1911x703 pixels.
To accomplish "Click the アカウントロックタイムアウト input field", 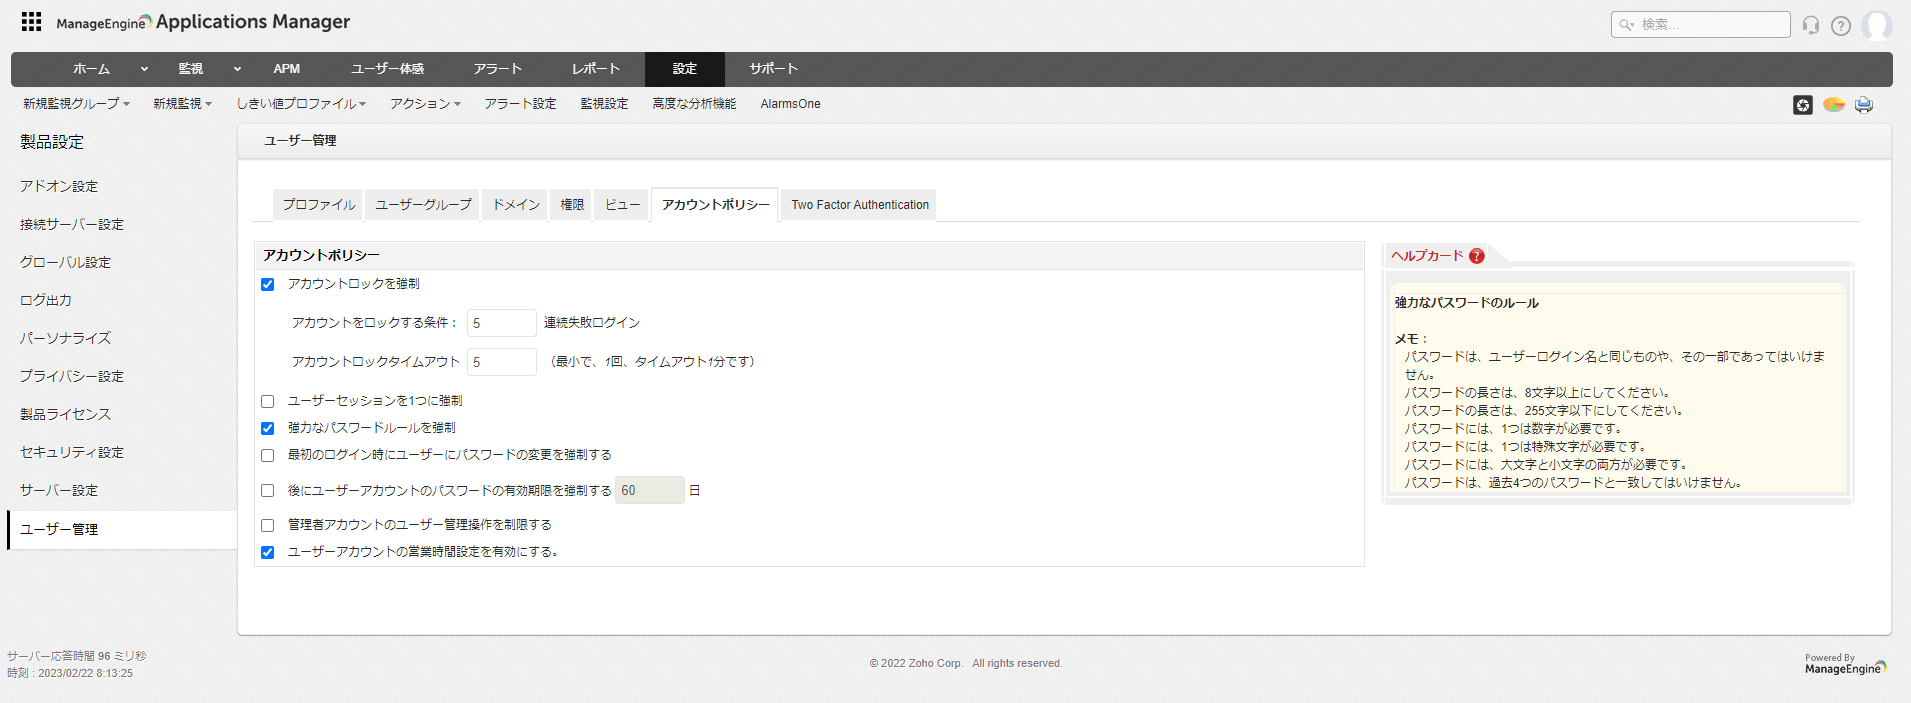I will 501,362.
